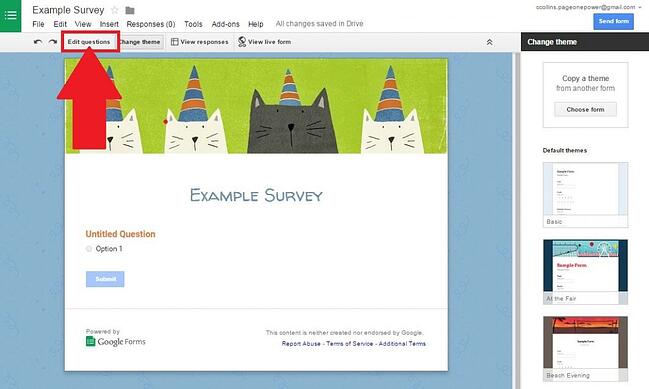The width and height of the screenshot is (649, 389).
Task: Click the blue Send form button
Action: [x=613, y=21]
